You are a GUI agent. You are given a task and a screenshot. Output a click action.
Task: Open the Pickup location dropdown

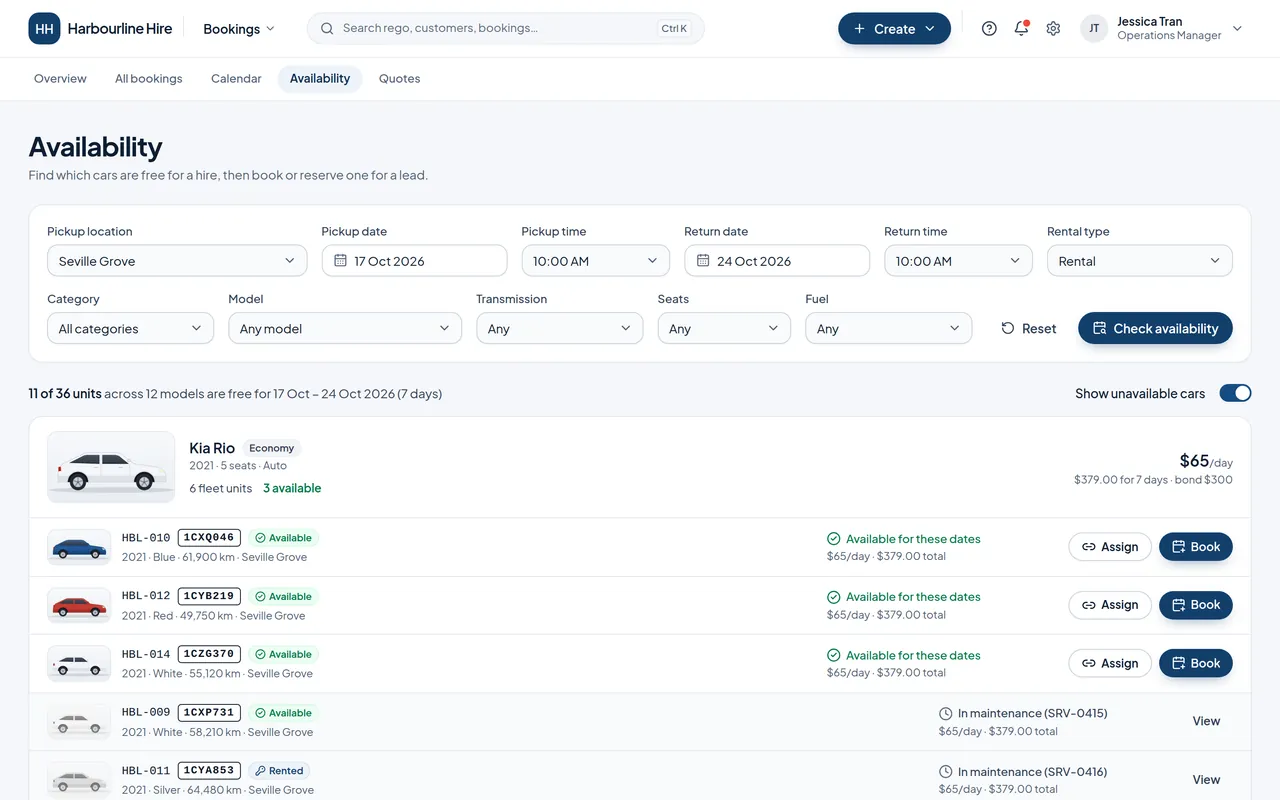pyautogui.click(x=177, y=261)
